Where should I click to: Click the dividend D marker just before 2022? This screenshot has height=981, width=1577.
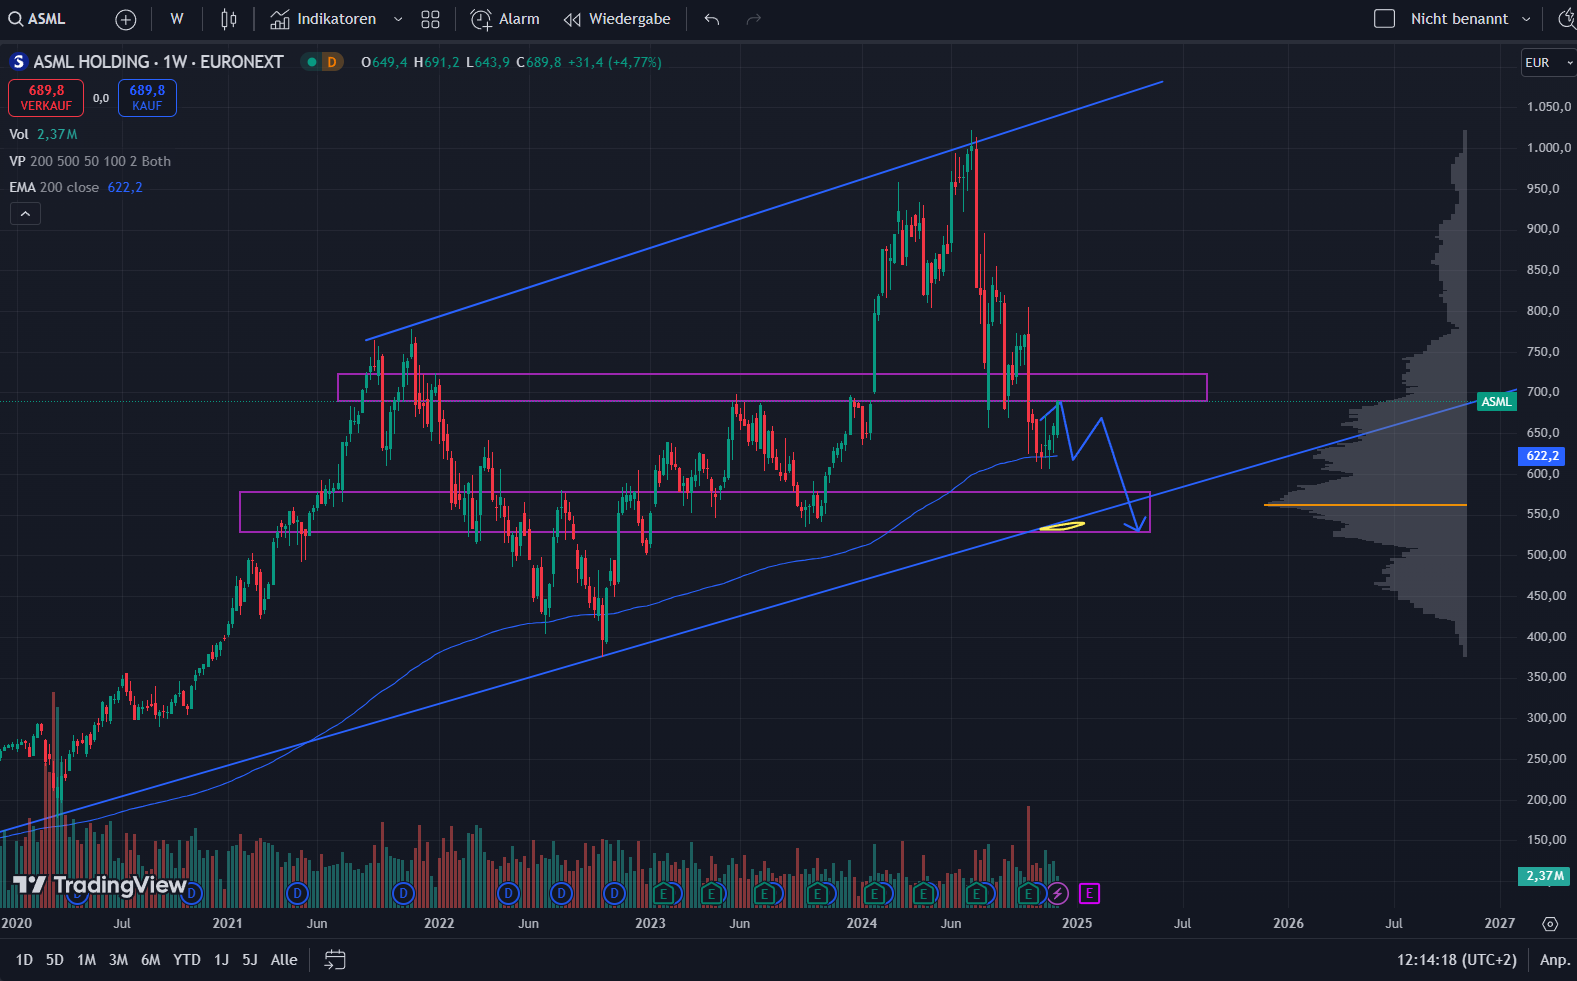403,893
